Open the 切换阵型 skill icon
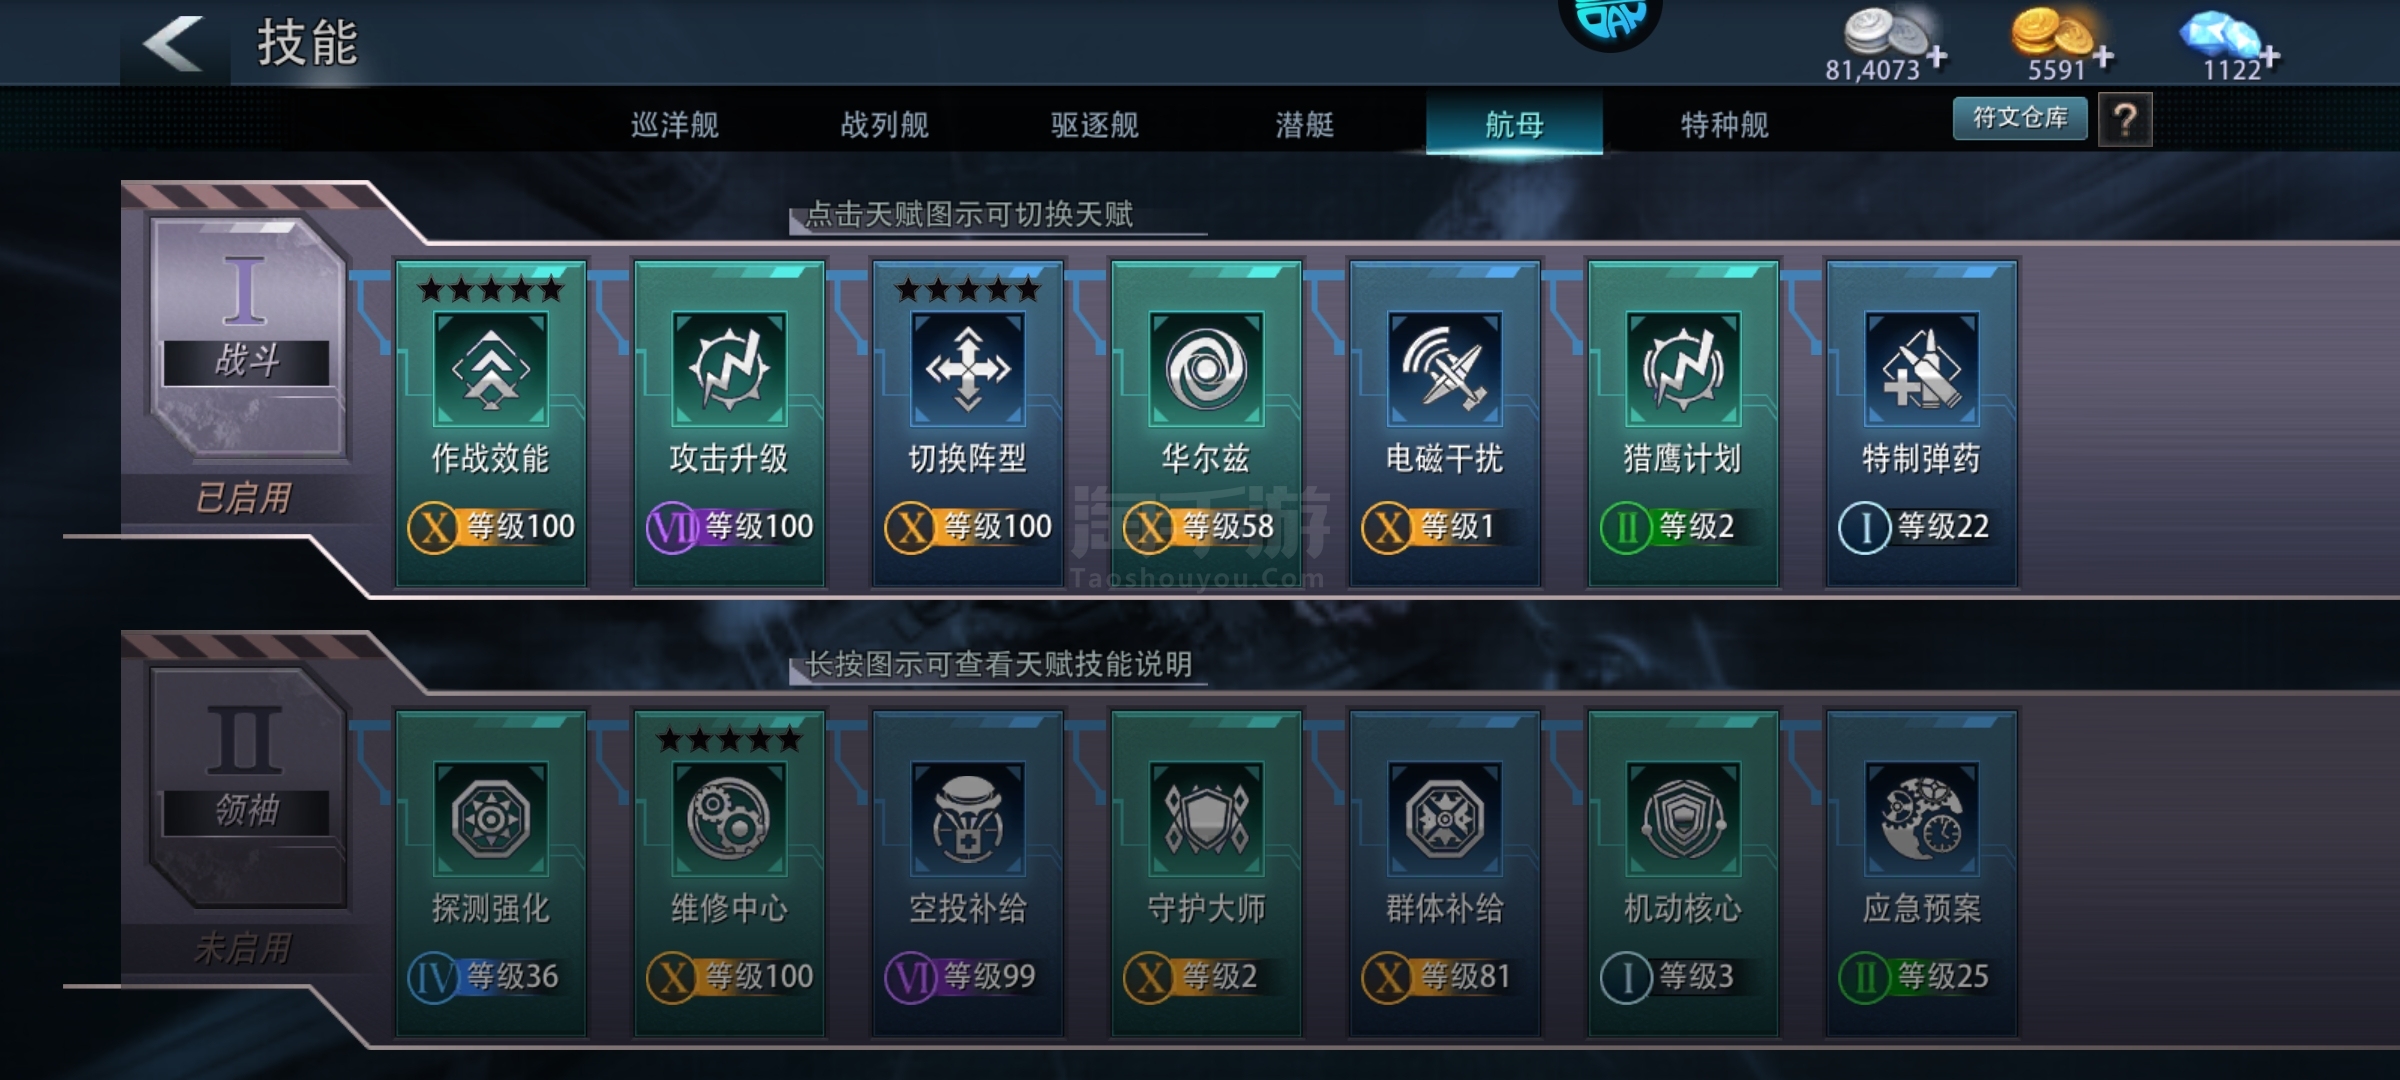This screenshot has height=1080, width=2400. (967, 369)
